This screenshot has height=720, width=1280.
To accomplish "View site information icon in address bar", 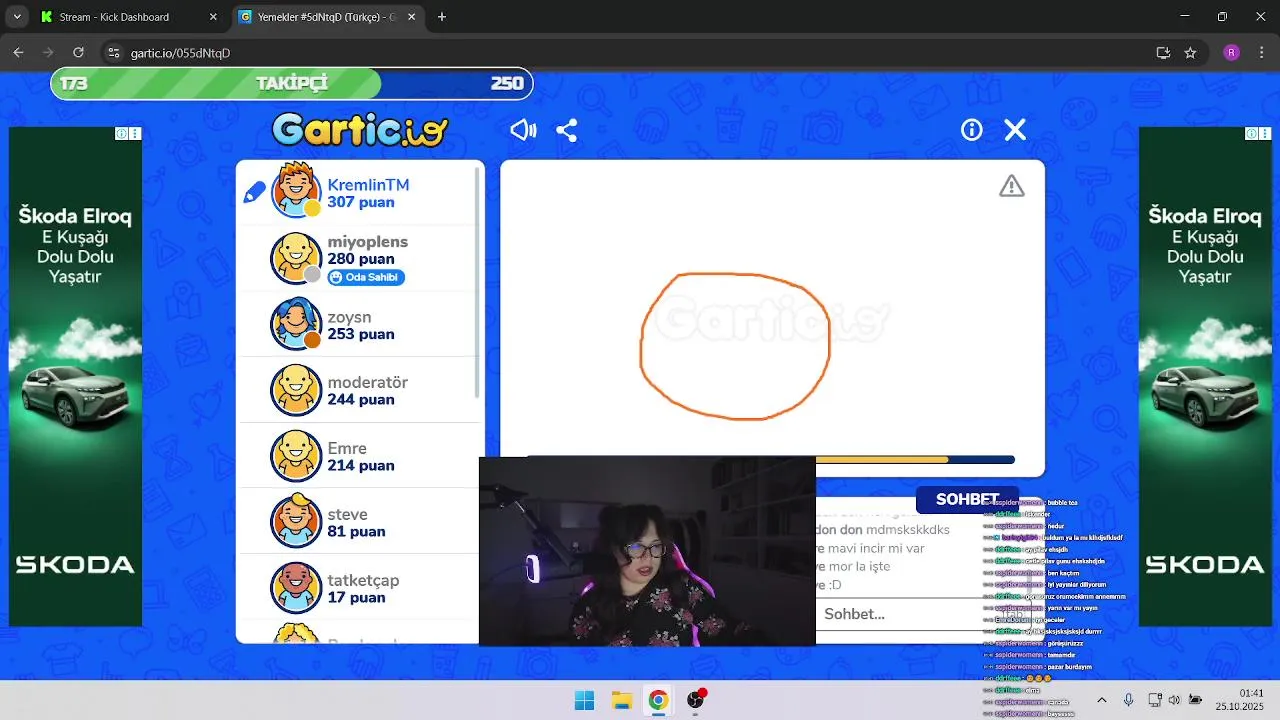I will pyautogui.click(x=114, y=52).
